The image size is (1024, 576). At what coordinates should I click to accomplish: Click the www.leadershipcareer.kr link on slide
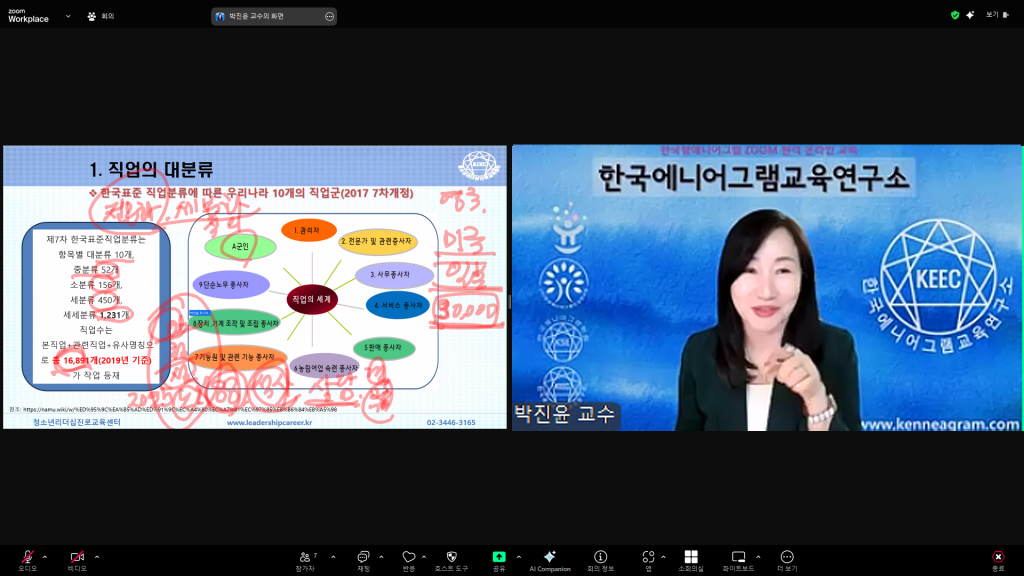click(x=269, y=423)
